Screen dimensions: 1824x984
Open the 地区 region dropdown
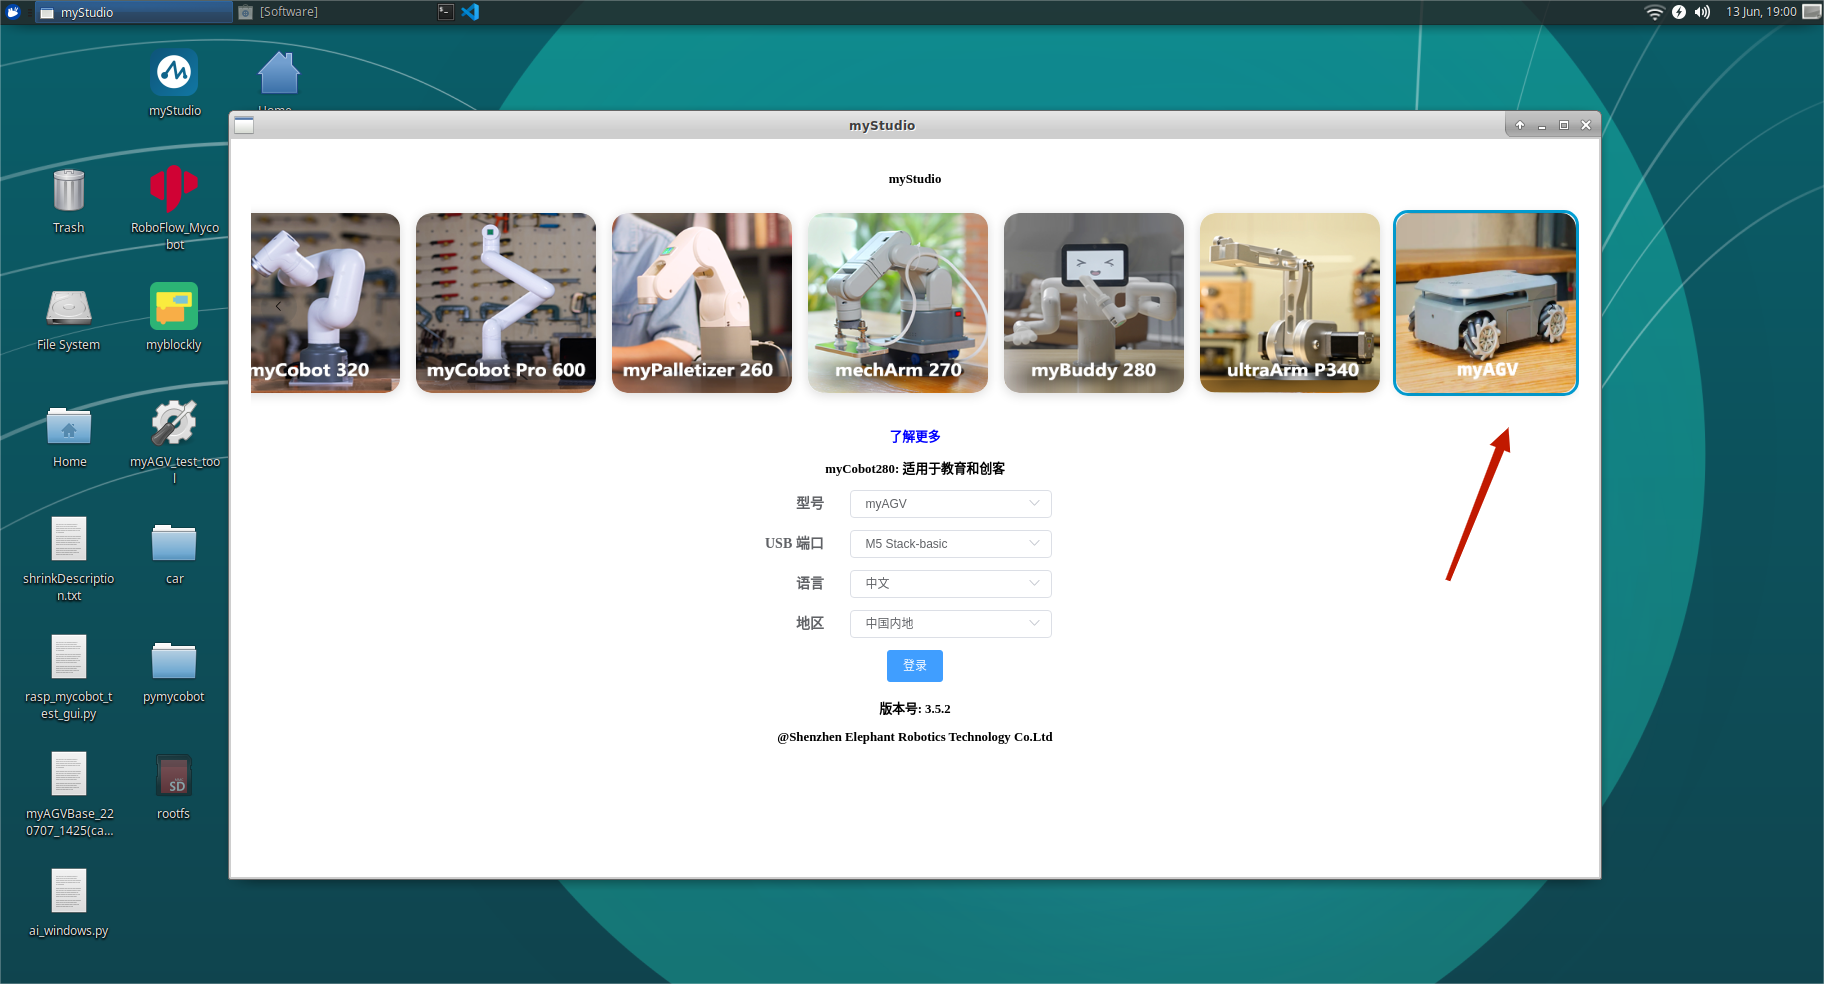949,623
